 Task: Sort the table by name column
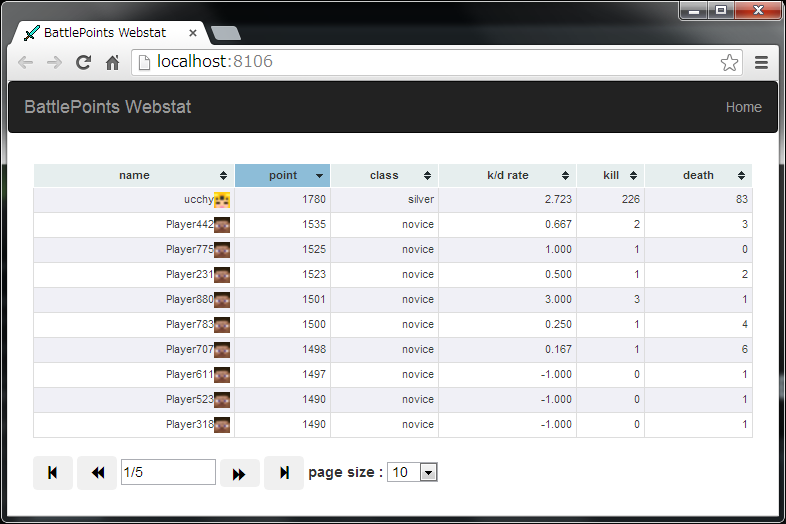click(x=134, y=175)
